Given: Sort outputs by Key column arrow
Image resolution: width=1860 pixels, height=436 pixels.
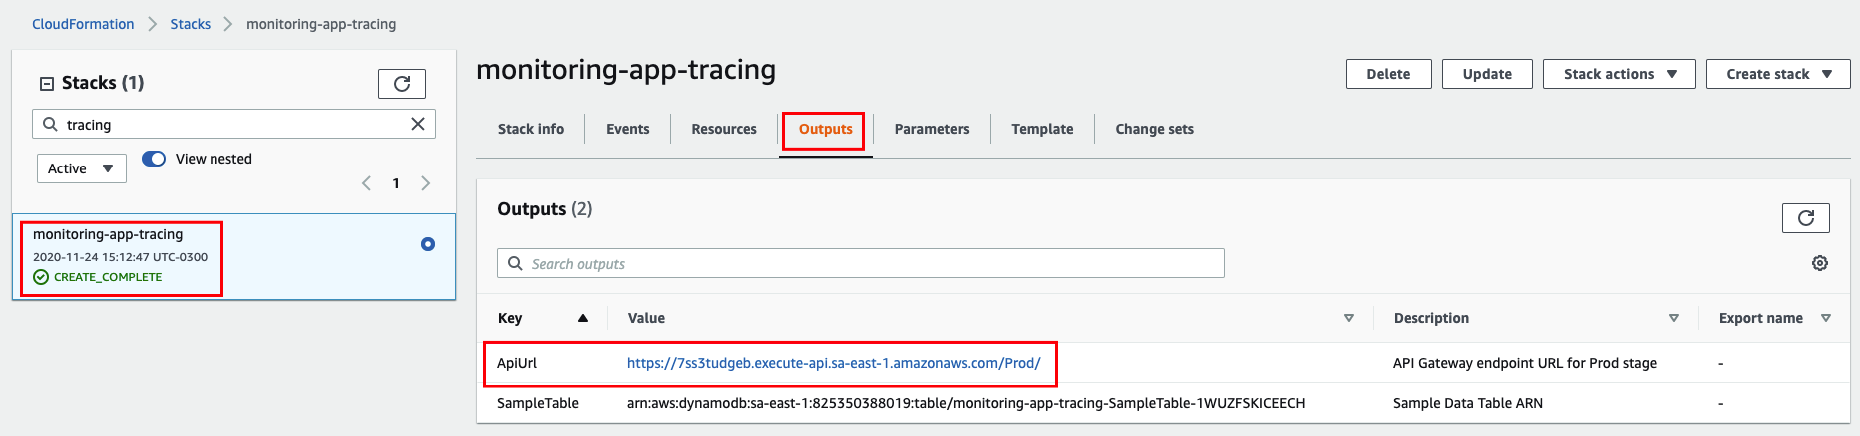Looking at the screenshot, I should point(583,318).
